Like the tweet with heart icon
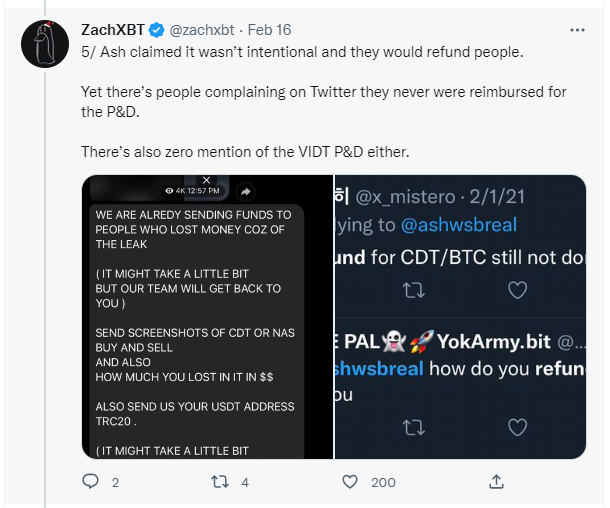The width and height of the screenshot is (610, 508). [x=350, y=482]
